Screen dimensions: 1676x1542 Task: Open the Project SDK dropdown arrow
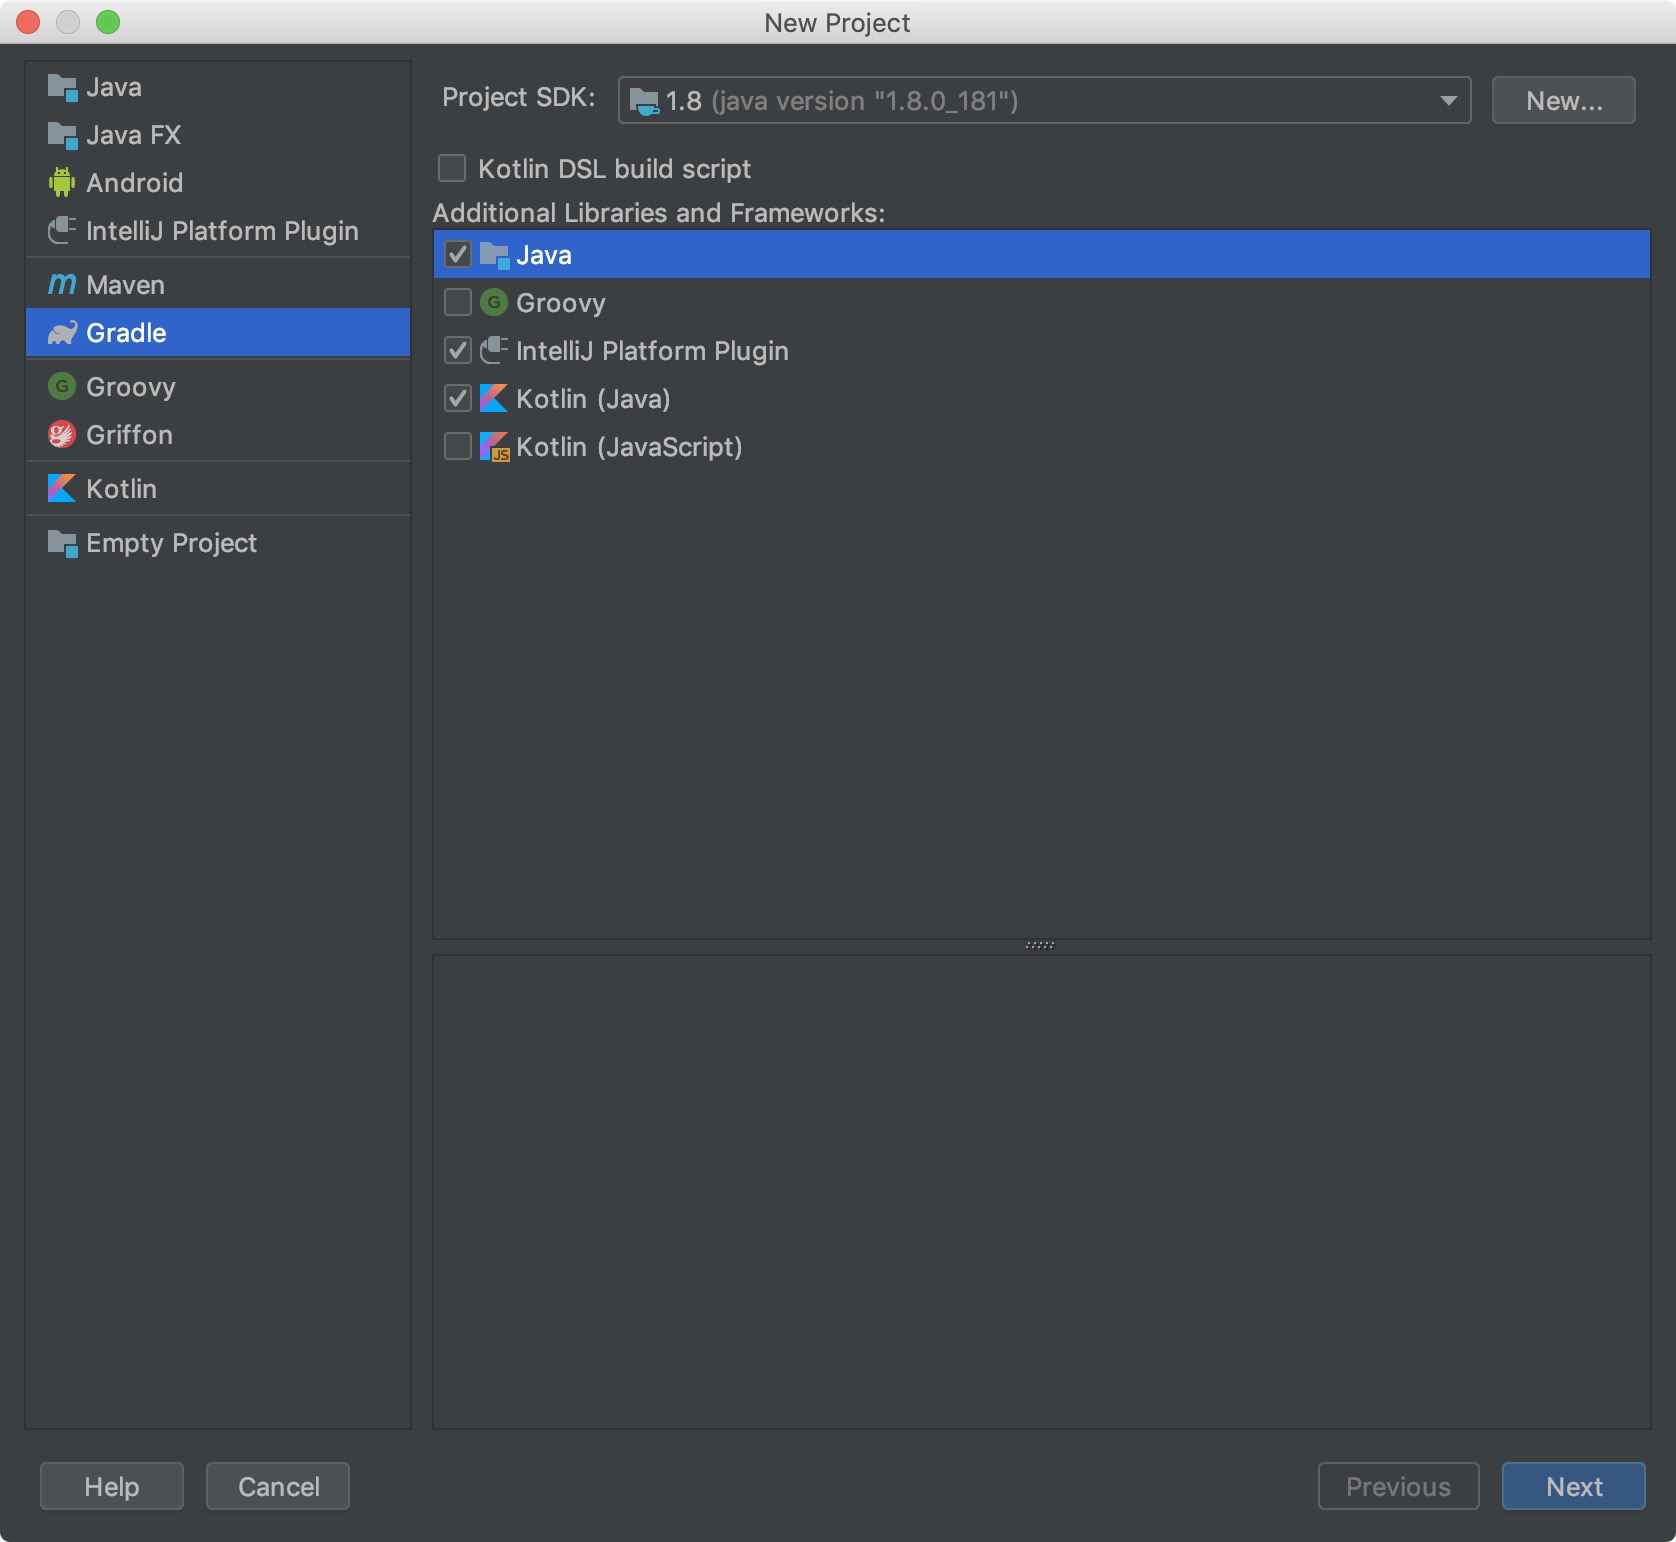click(1447, 101)
